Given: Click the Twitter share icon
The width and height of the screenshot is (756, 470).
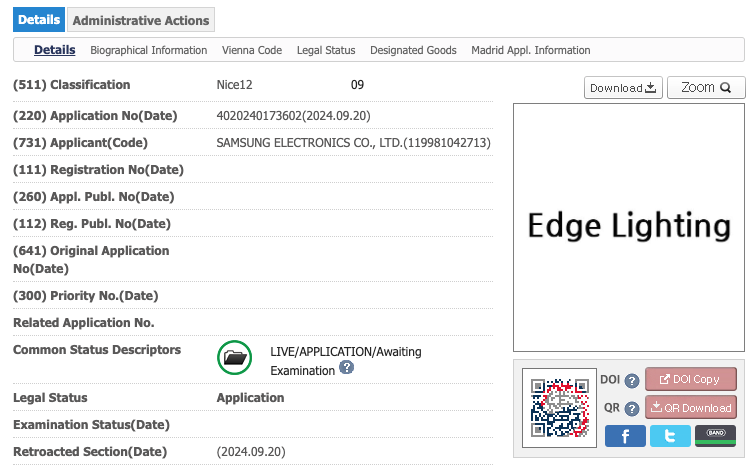Looking at the screenshot, I should (x=670, y=436).
